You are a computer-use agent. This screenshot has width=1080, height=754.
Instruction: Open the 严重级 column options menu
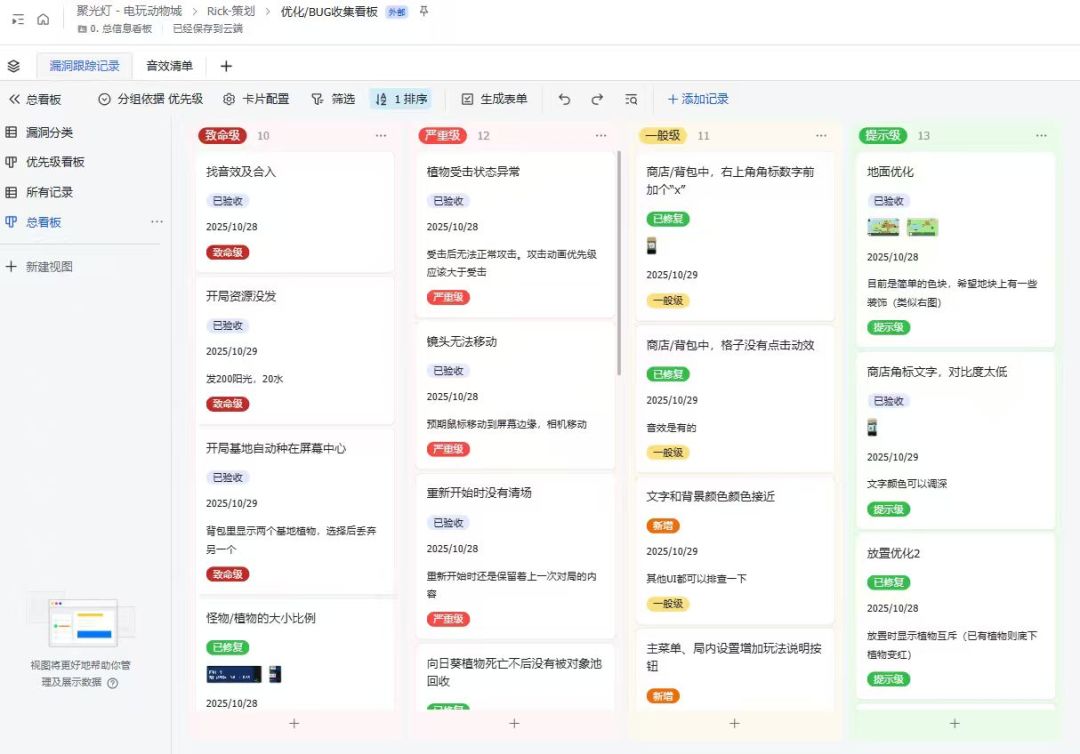point(601,136)
